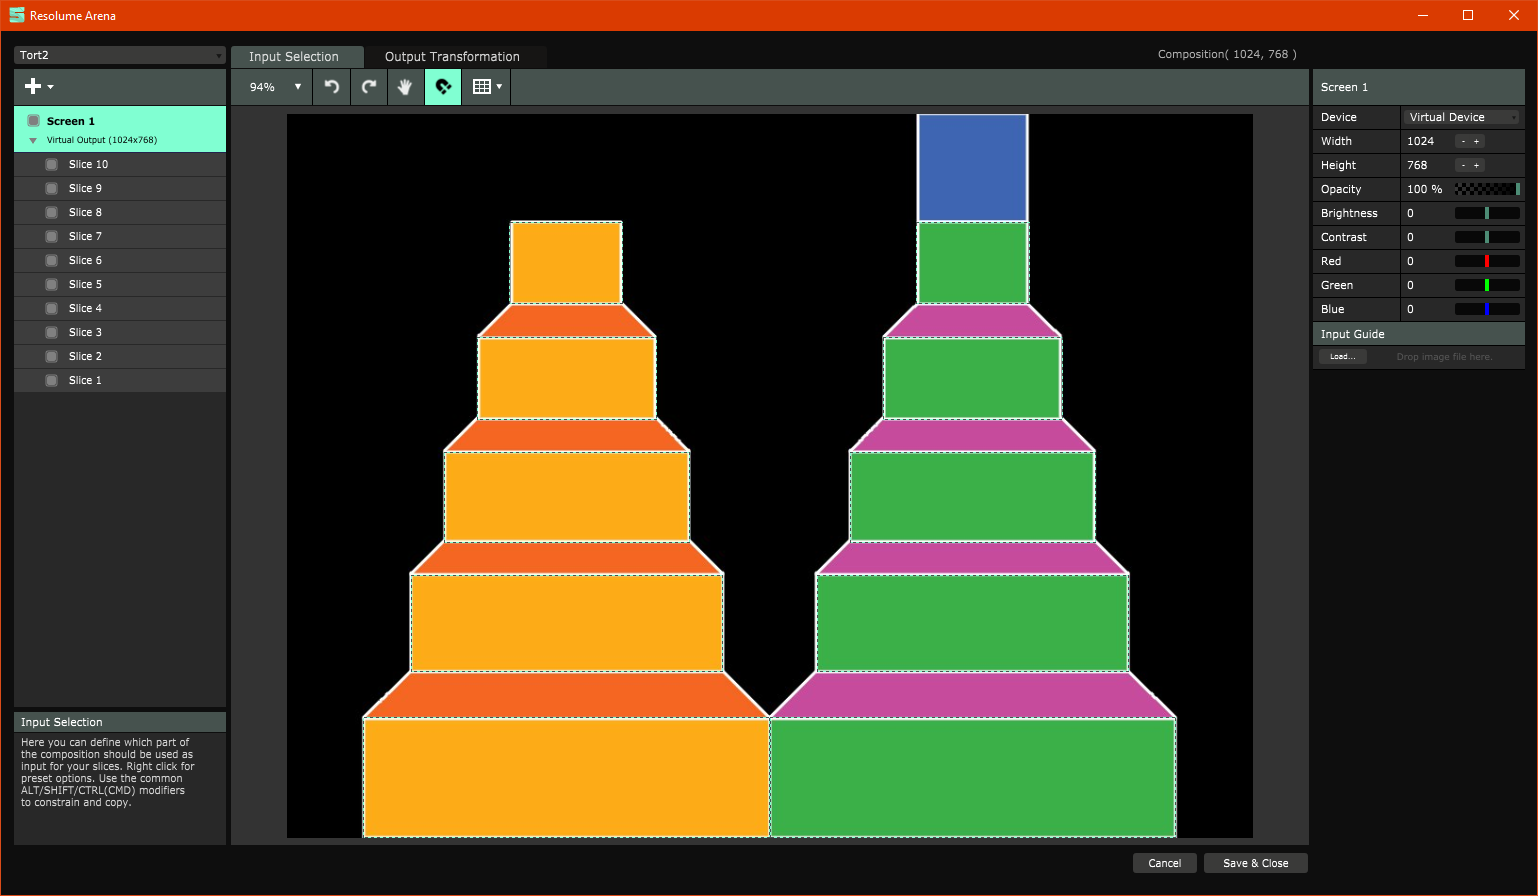Toggle the Slice 10 enable box

click(51, 164)
